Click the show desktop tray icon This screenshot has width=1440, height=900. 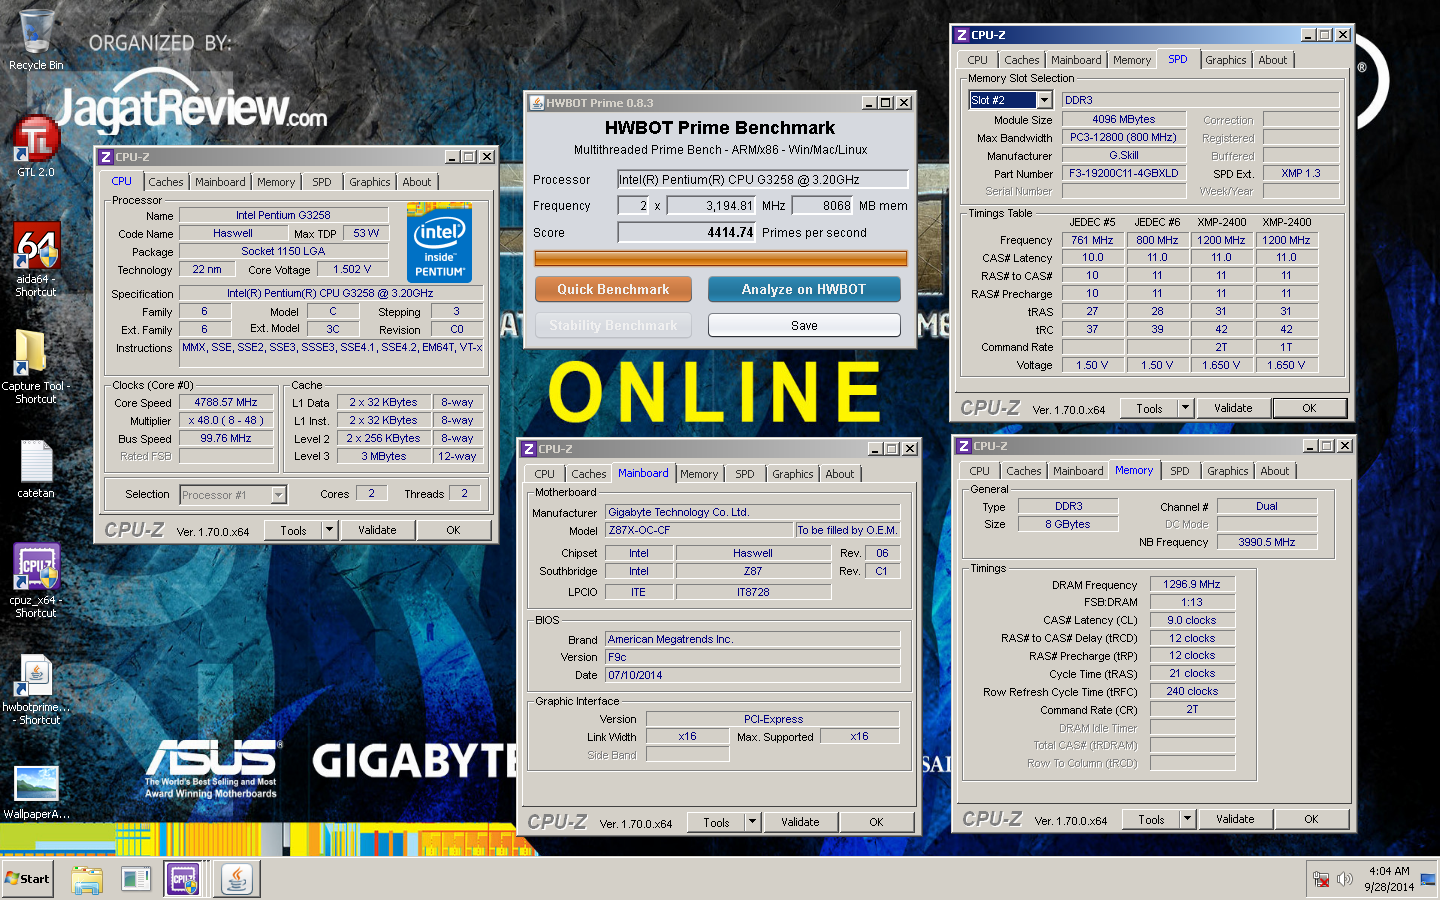[x=1427, y=879]
